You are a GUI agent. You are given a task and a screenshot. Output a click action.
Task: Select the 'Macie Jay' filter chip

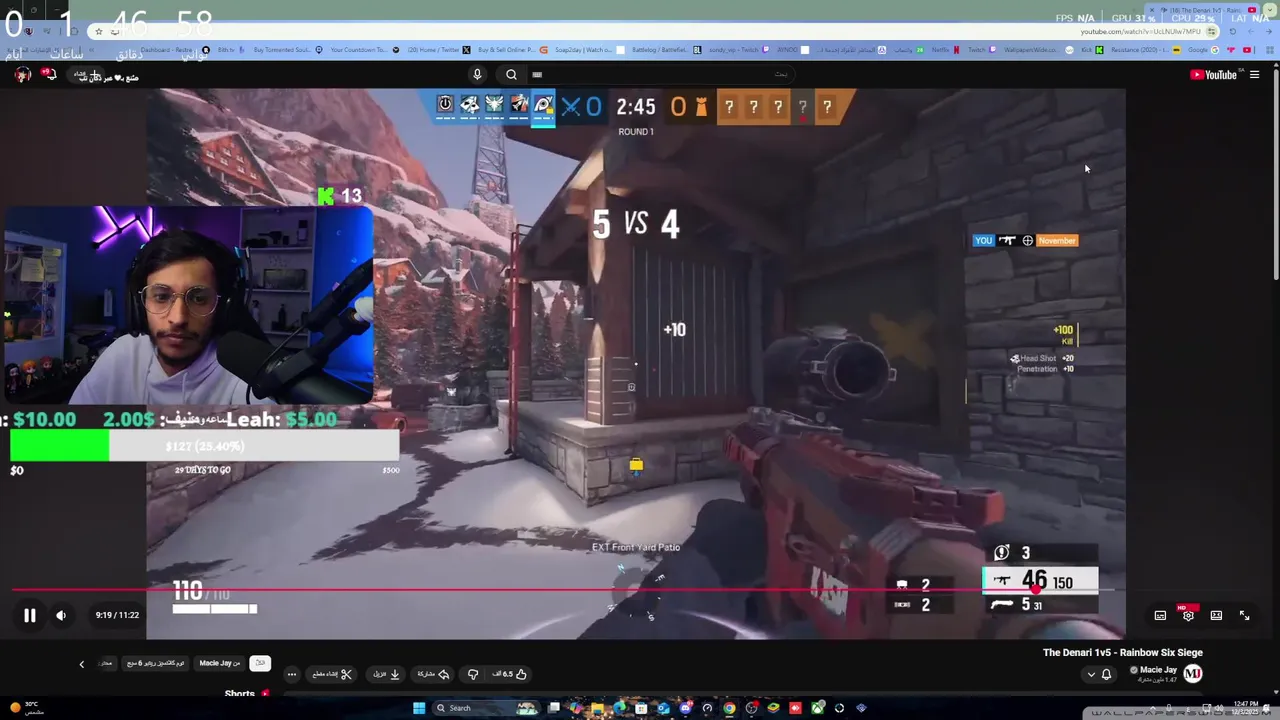(x=219, y=663)
